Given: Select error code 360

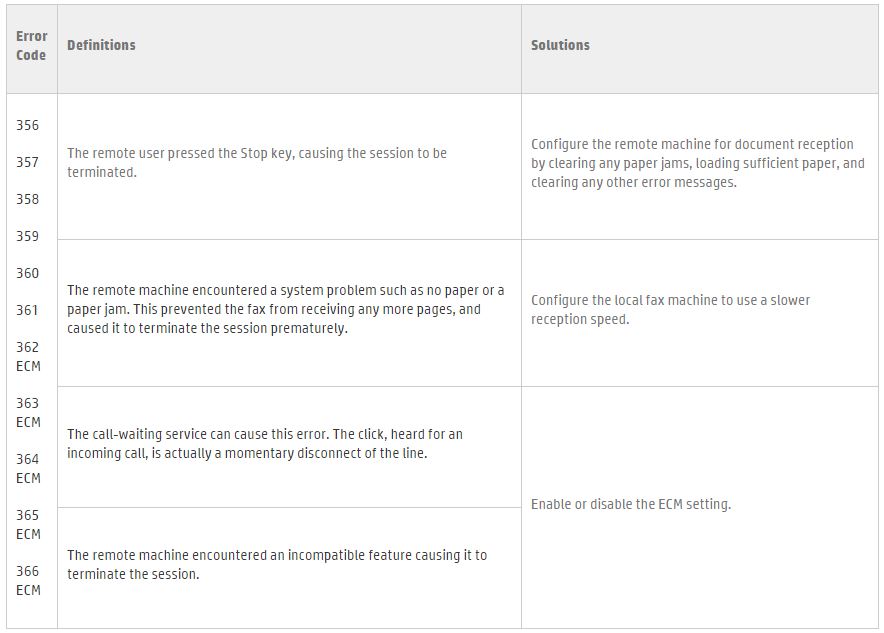Looking at the screenshot, I should [28, 273].
